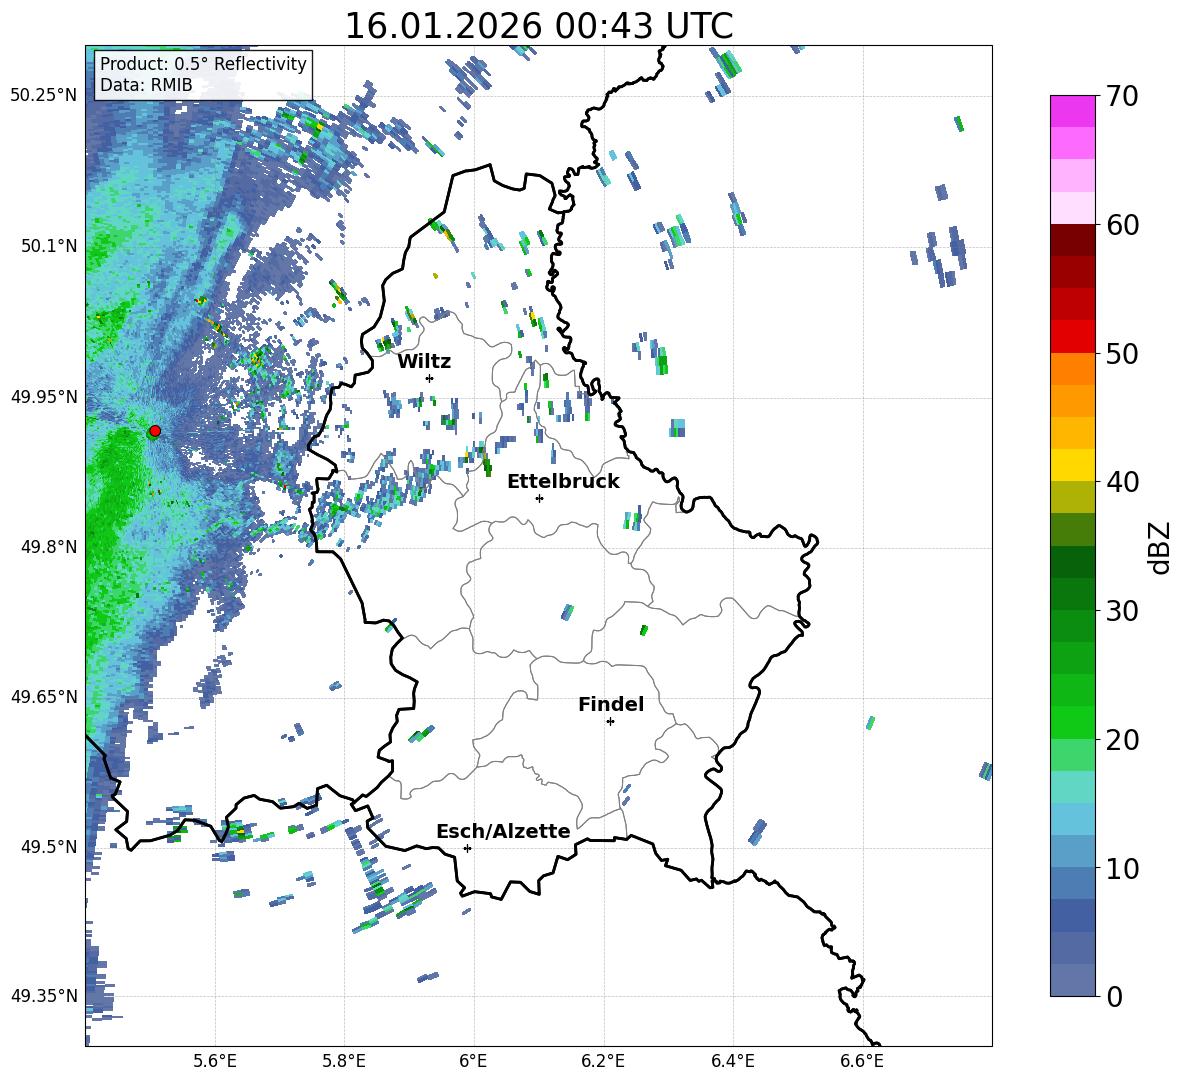Pick the magenta top colorbar segment
The image size is (1184, 1081).
1072,111
